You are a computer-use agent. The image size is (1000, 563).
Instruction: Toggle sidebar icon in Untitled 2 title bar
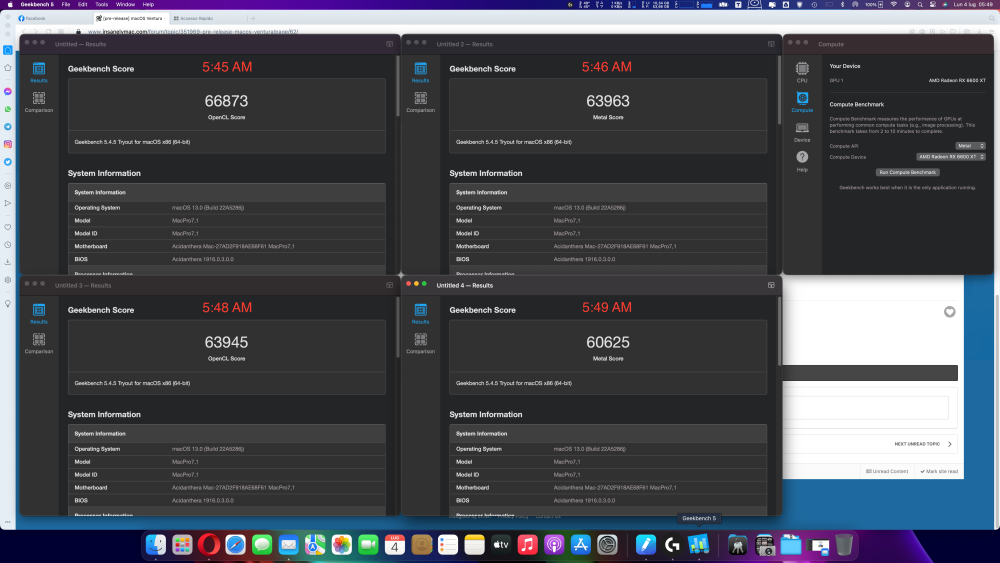tap(771, 44)
